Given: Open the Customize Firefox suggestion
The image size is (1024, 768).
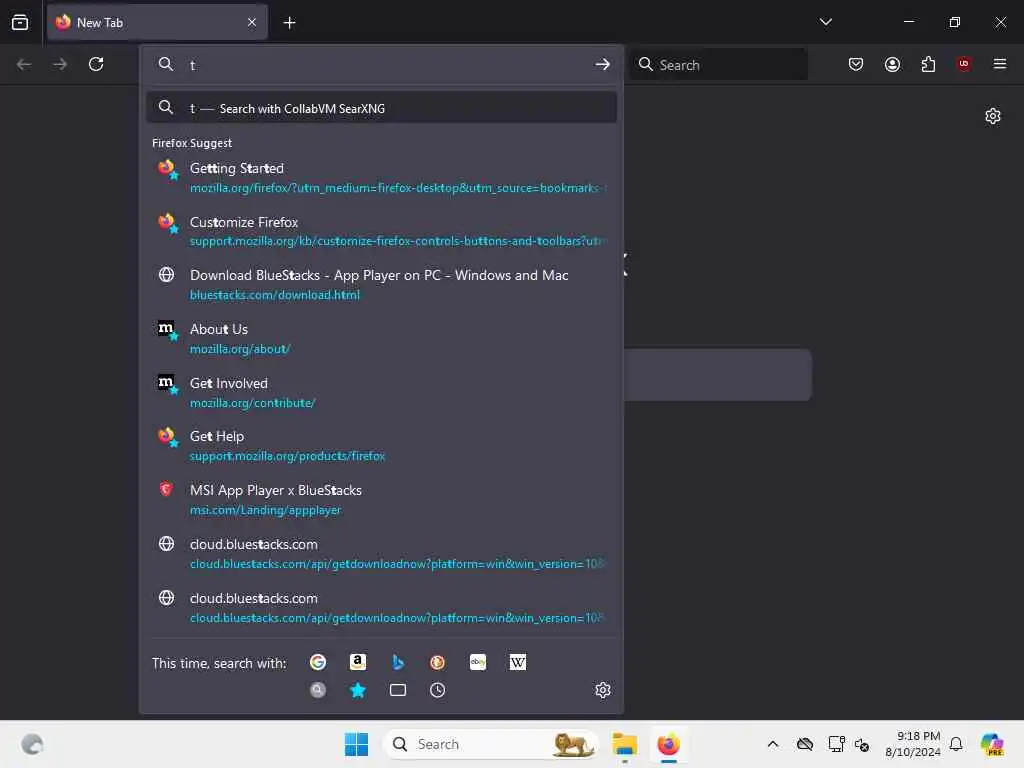Looking at the screenshot, I should coord(382,231).
